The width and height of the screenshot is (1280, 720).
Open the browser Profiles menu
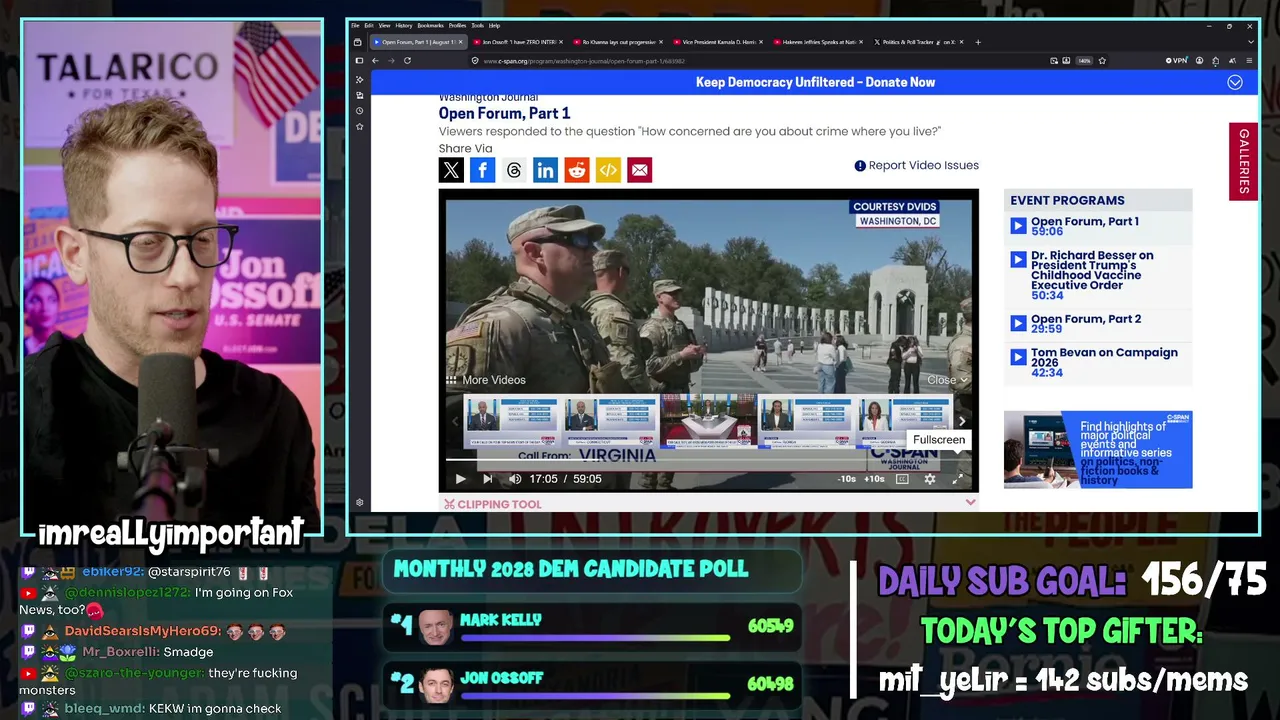(x=457, y=25)
